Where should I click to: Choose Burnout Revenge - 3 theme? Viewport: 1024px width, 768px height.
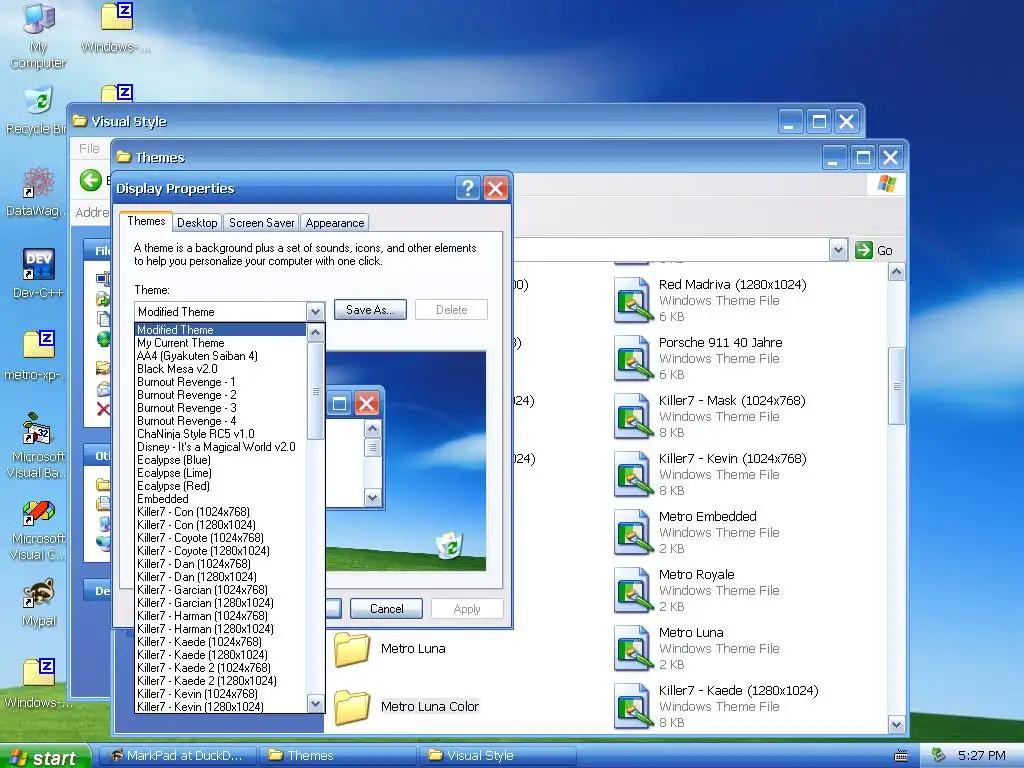[x=221, y=408]
